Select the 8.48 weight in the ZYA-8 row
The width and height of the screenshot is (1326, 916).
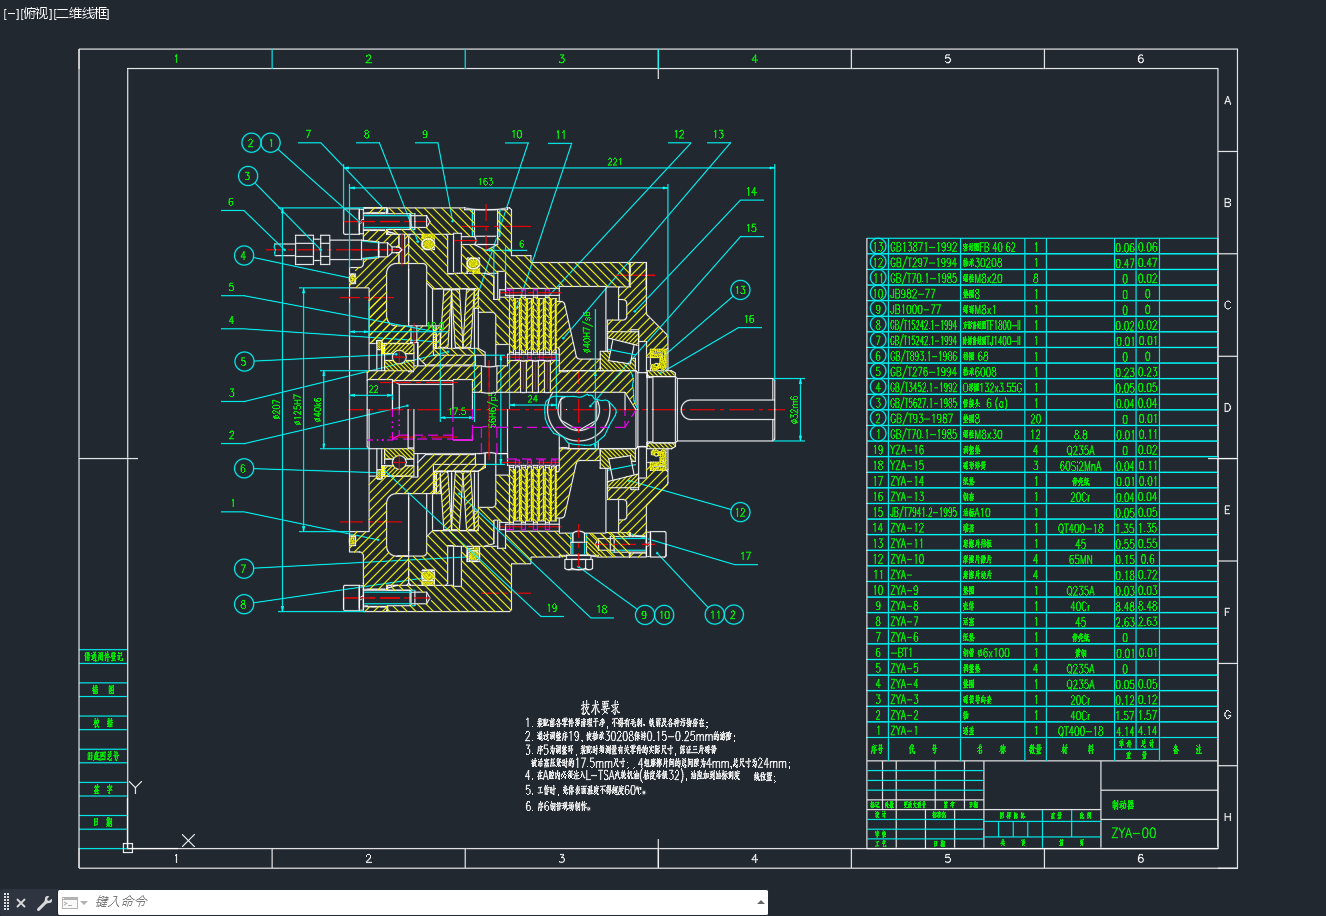coord(1125,606)
